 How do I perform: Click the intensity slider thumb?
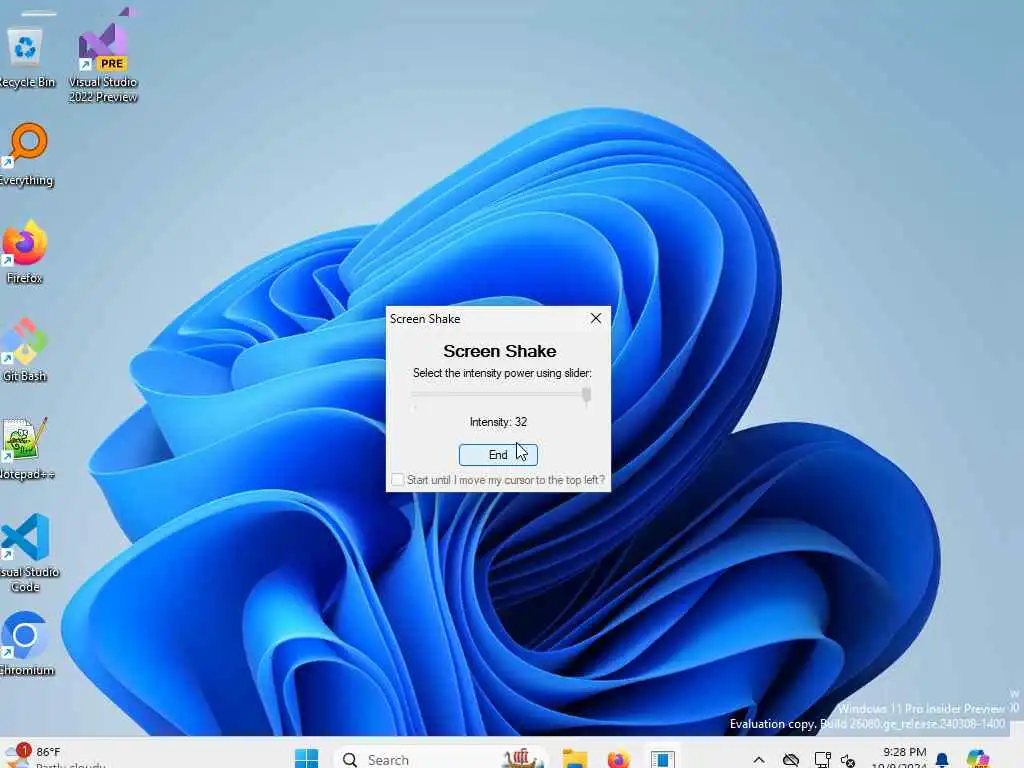586,395
